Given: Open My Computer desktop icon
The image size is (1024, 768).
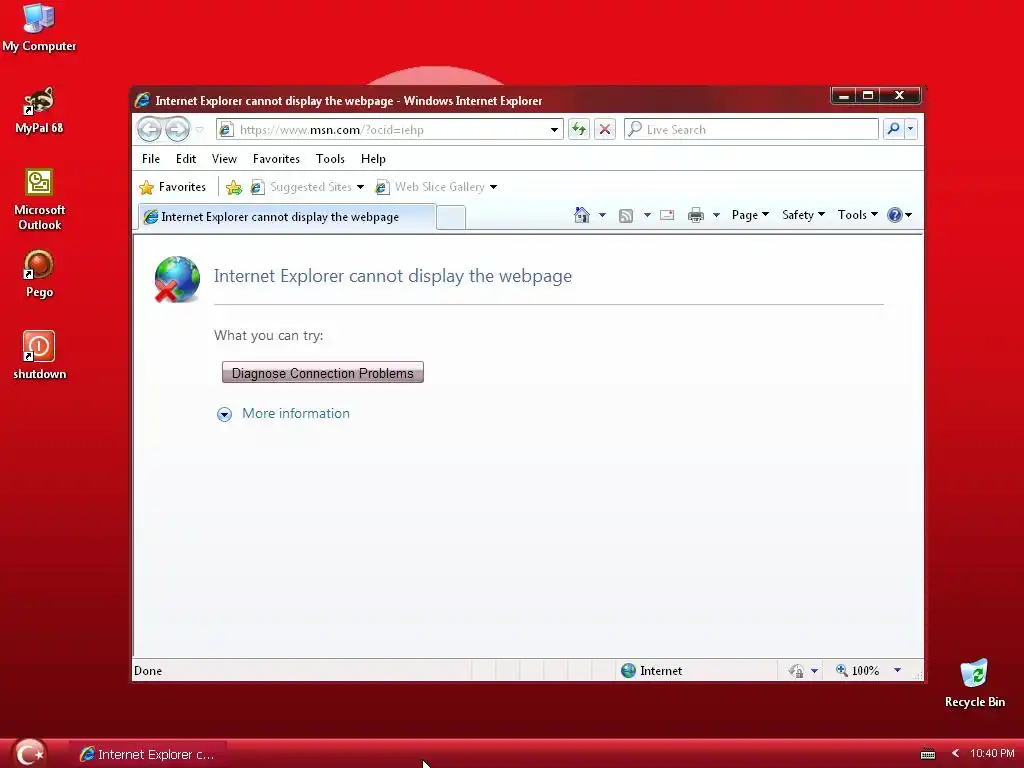Looking at the screenshot, I should click(39, 27).
